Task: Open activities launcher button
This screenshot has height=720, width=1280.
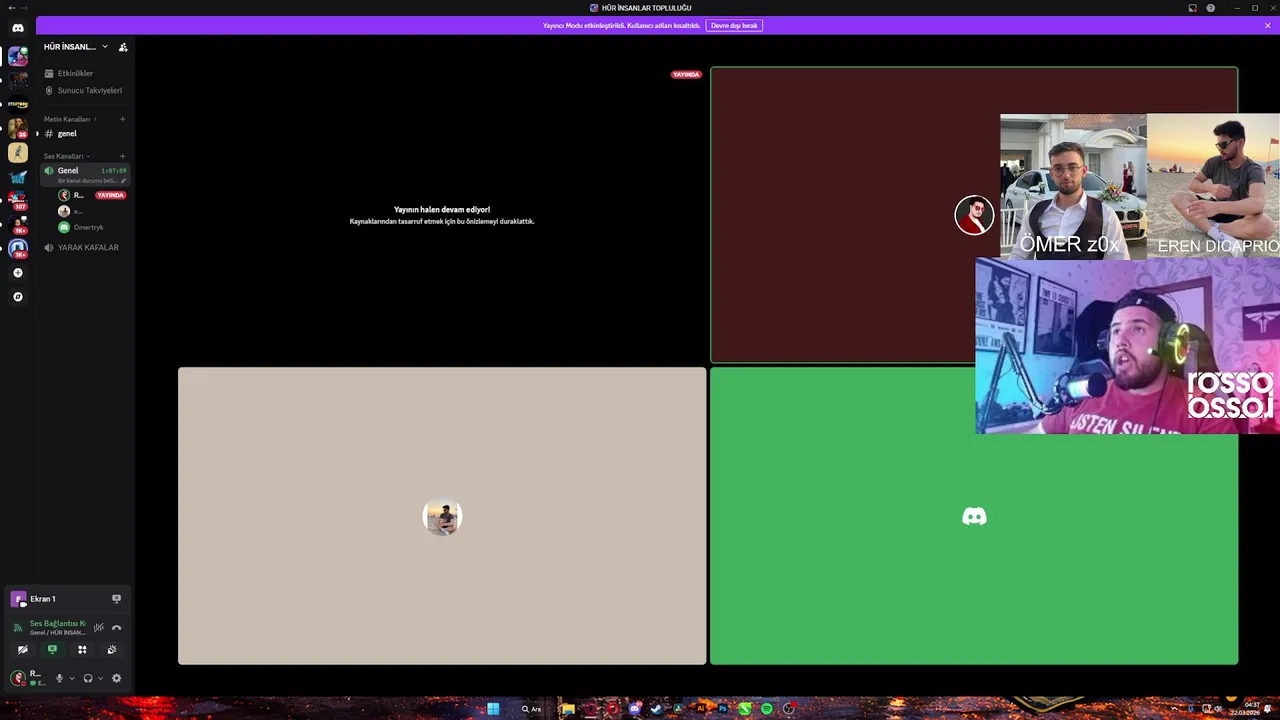Action: click(82, 650)
